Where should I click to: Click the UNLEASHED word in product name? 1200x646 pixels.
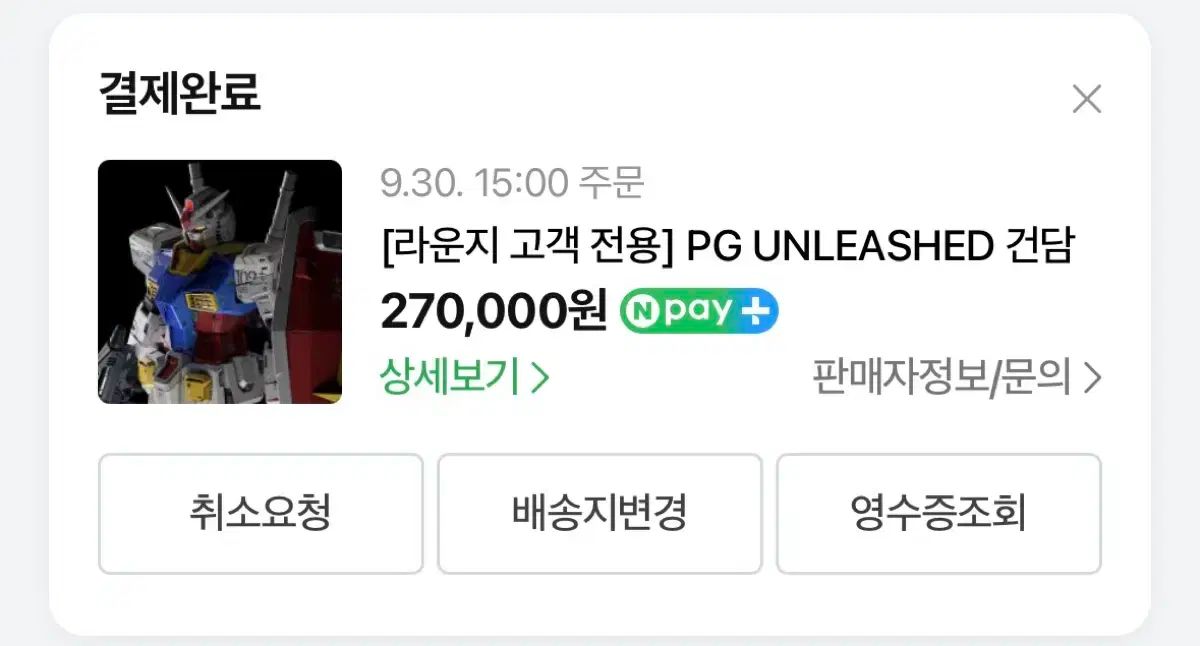click(873, 247)
